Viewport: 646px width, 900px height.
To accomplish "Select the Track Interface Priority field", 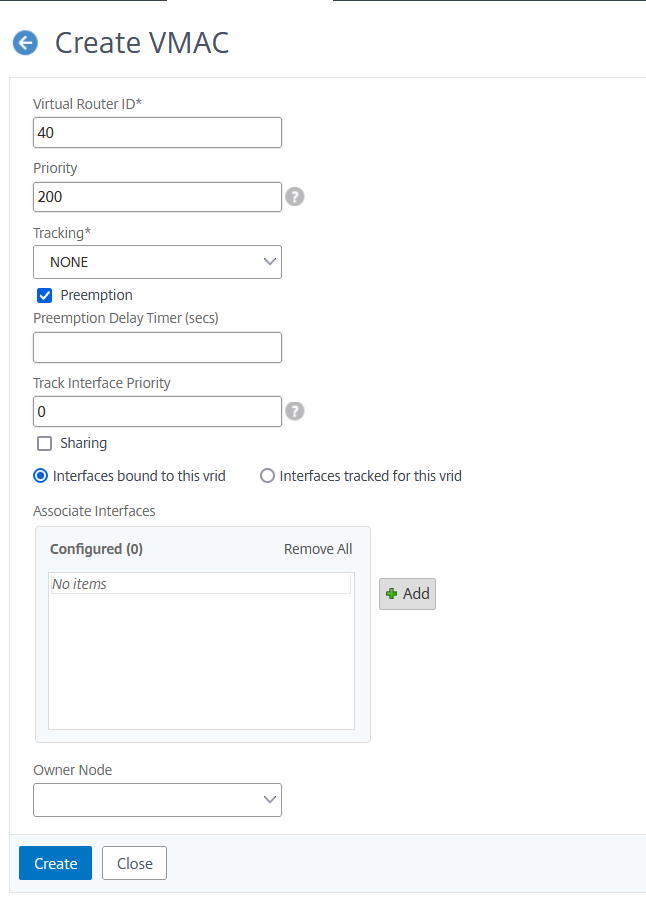I will click(157, 411).
